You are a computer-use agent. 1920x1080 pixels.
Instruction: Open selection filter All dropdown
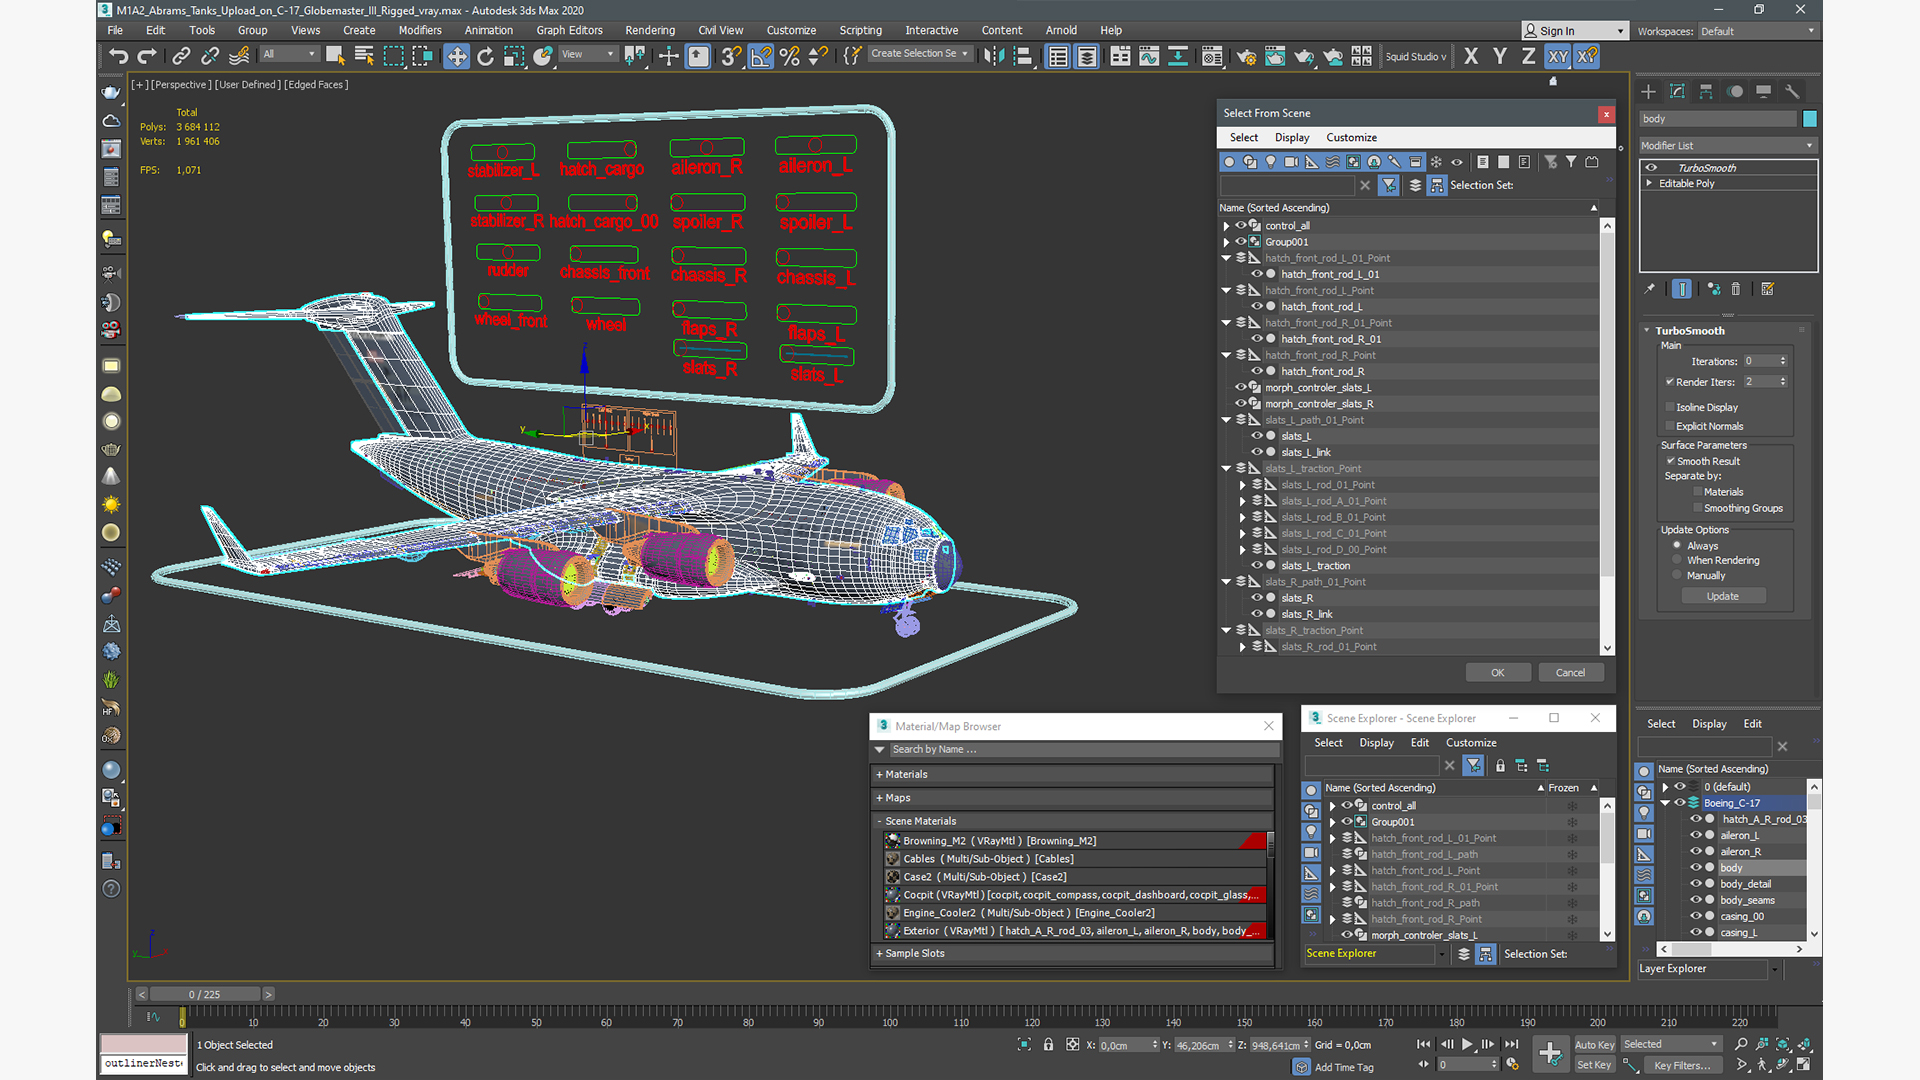(x=289, y=54)
